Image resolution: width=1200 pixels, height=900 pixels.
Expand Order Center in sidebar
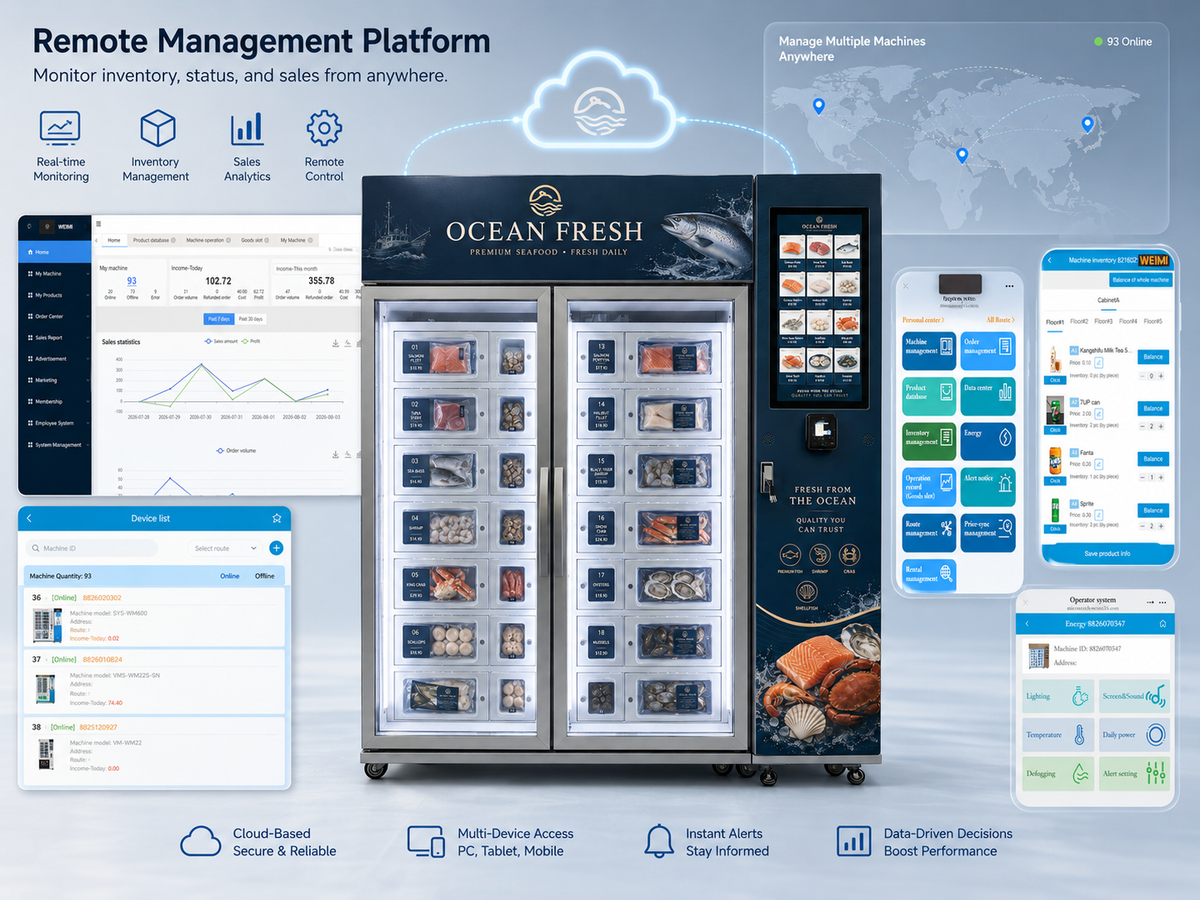55,316
